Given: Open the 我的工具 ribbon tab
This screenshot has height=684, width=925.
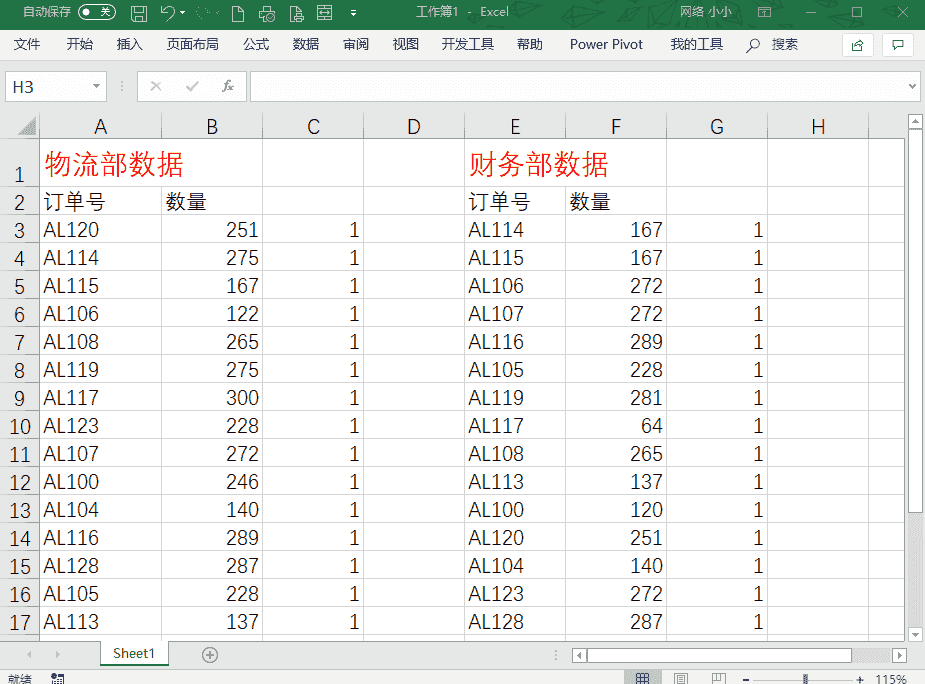Looking at the screenshot, I should (696, 44).
